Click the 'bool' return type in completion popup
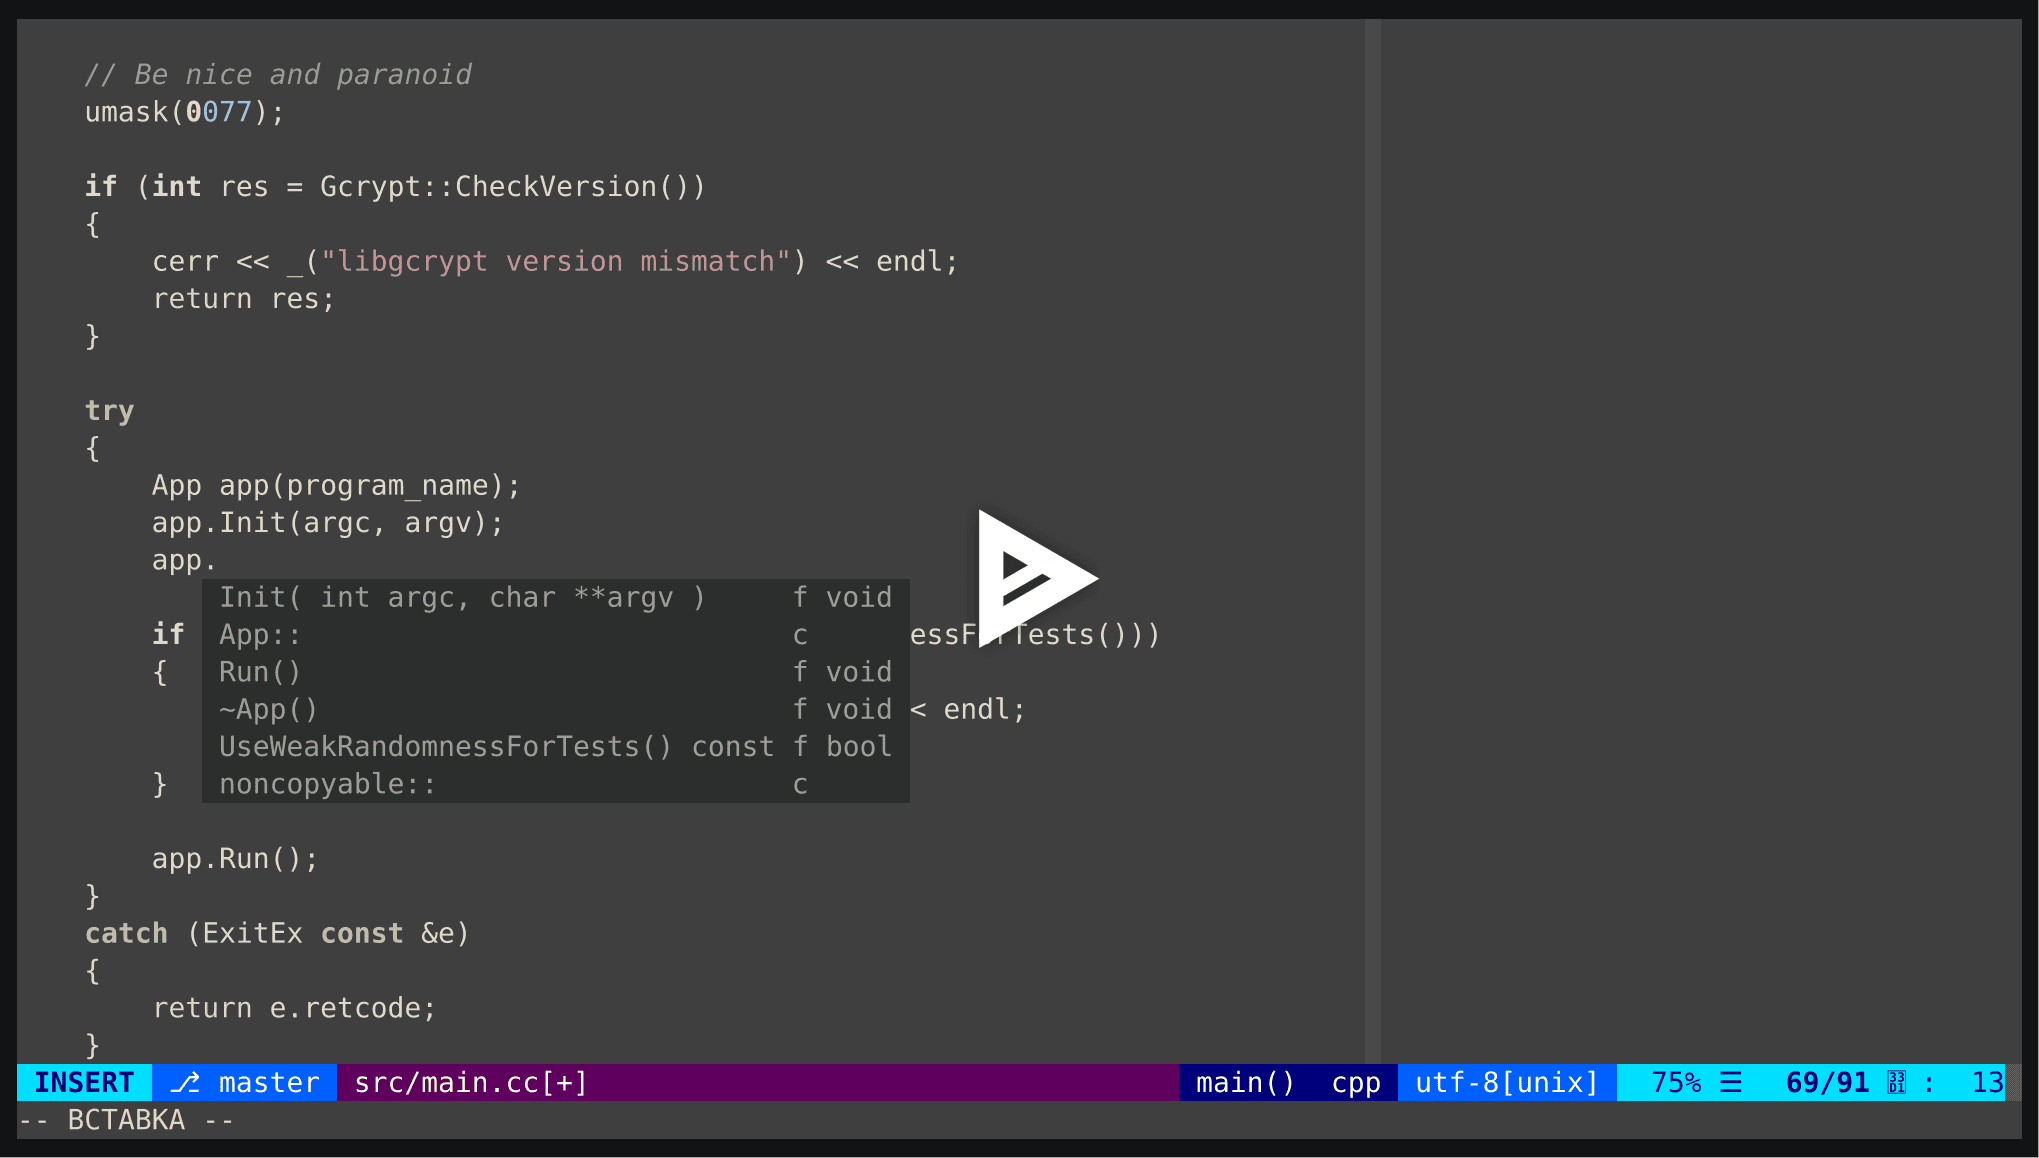The image size is (2039, 1158). [x=858, y=747]
